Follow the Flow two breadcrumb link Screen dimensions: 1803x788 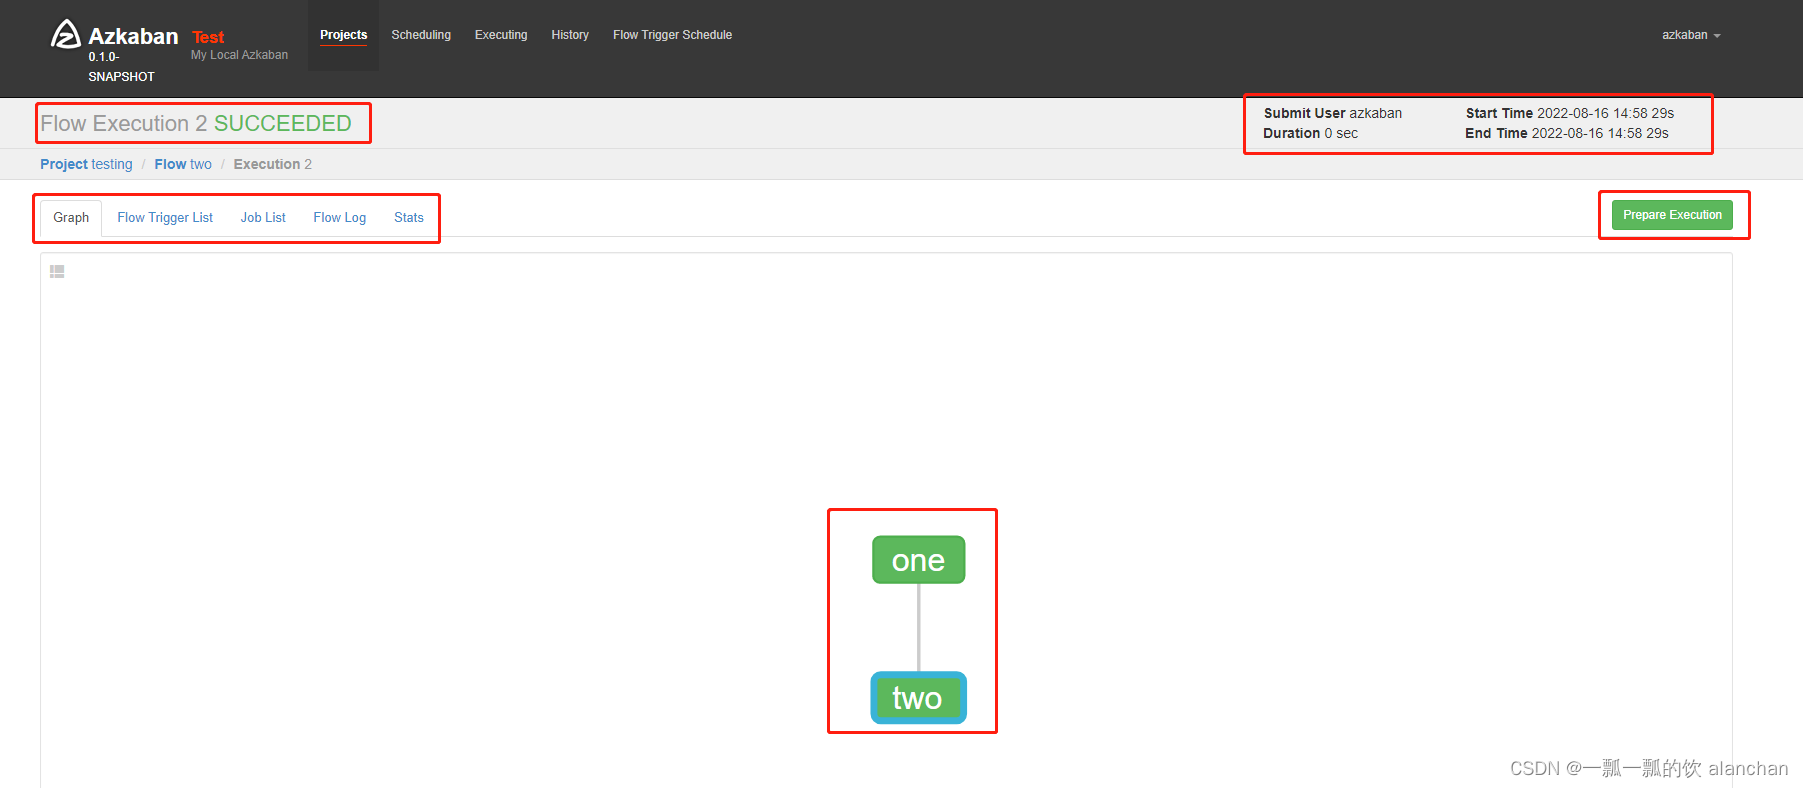183,164
